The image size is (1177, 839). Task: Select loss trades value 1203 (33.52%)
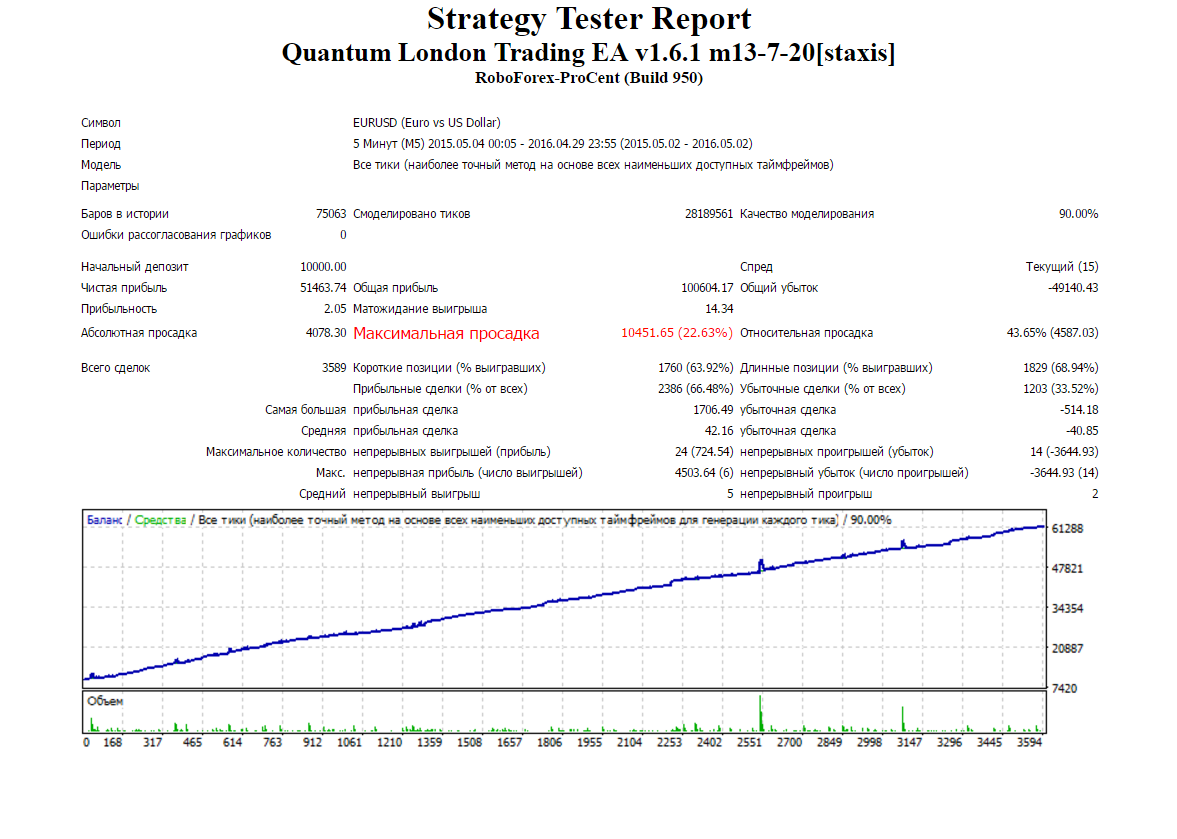pos(1061,389)
